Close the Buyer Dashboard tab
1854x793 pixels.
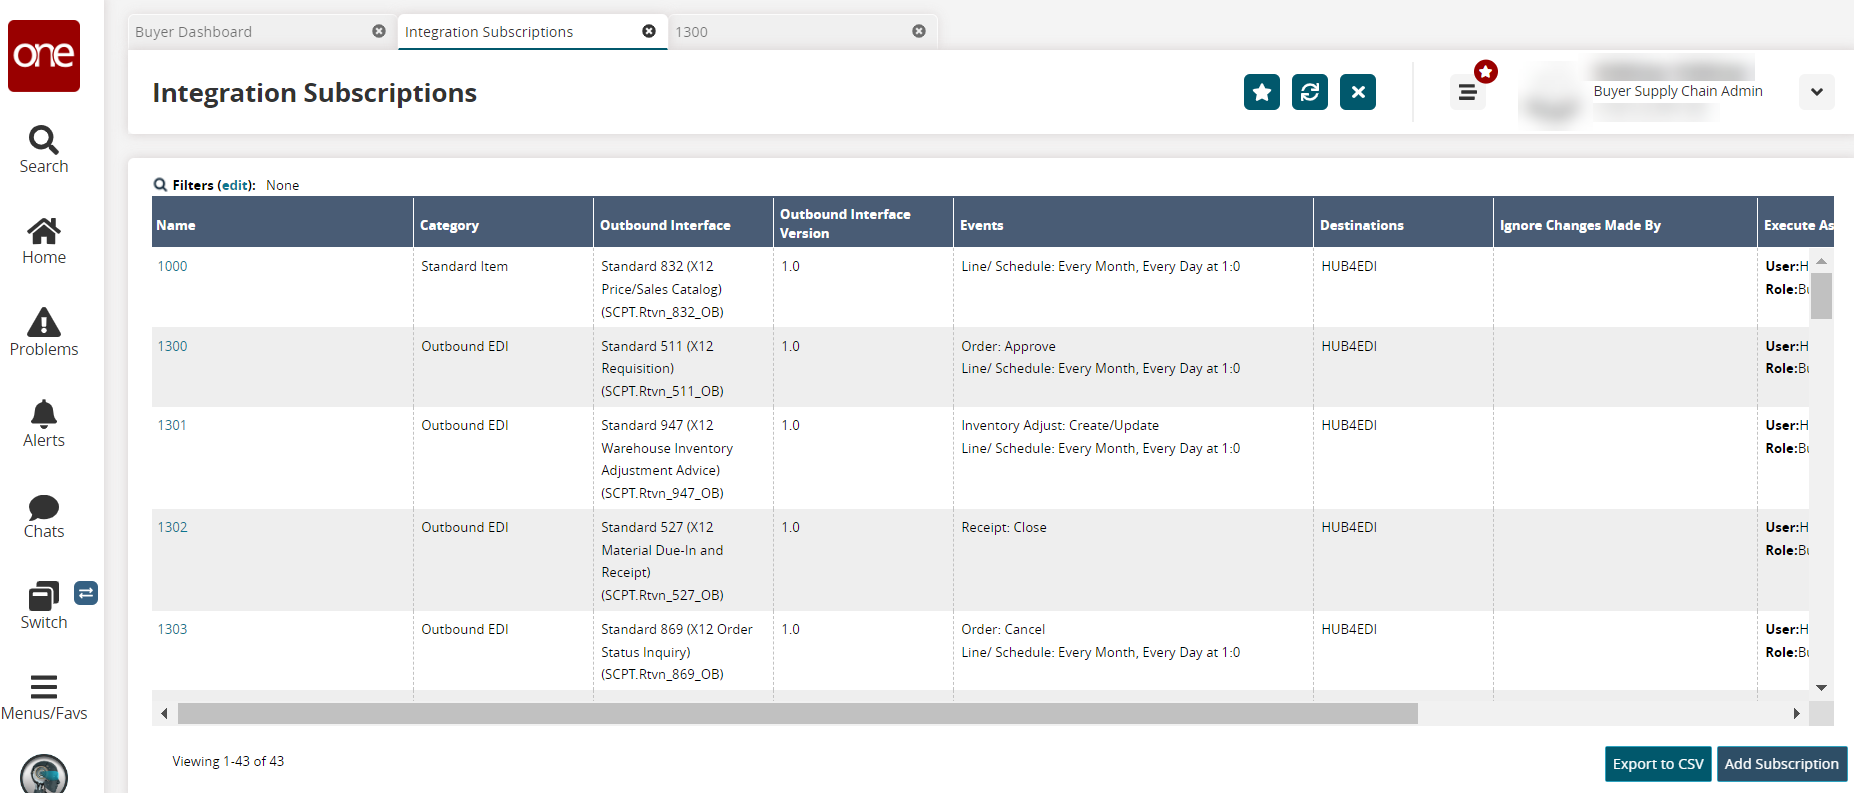[379, 31]
